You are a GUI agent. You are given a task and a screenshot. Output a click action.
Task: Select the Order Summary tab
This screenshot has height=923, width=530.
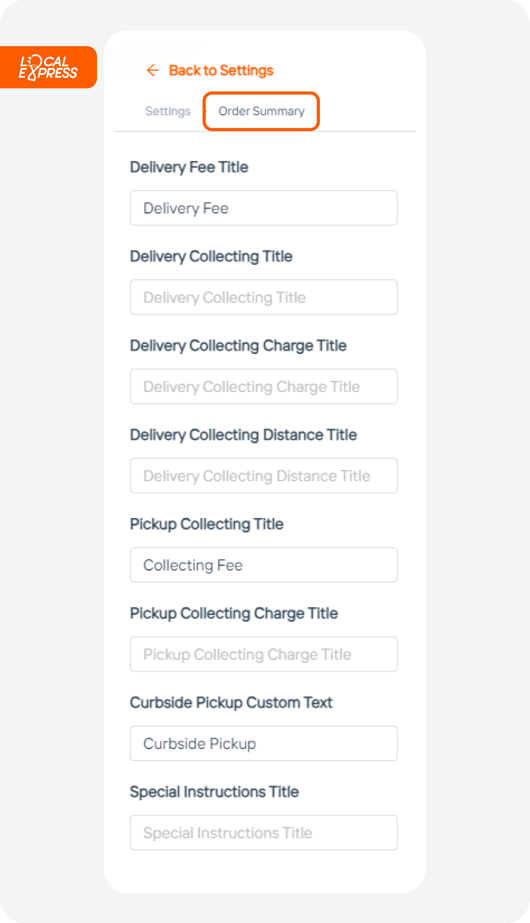(261, 111)
